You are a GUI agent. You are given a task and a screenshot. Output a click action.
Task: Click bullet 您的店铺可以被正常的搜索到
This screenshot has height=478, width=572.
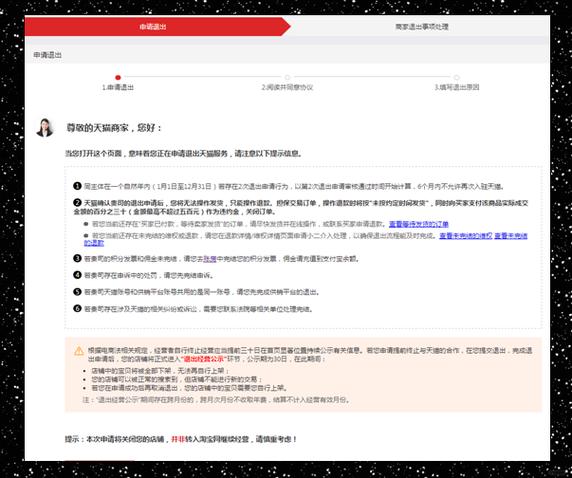[177, 379]
